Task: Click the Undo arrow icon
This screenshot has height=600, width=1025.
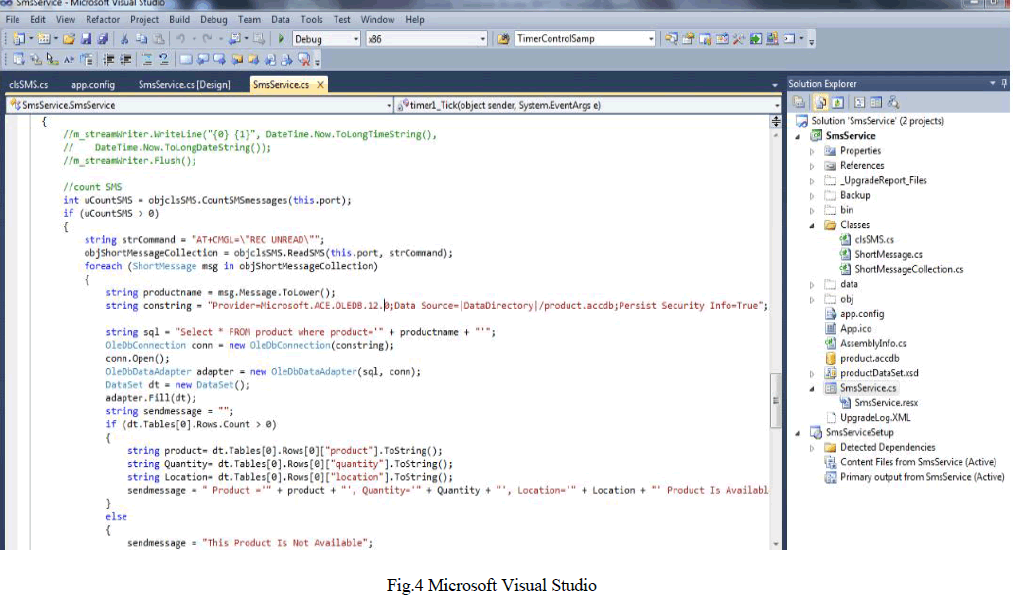Action: click(181, 39)
